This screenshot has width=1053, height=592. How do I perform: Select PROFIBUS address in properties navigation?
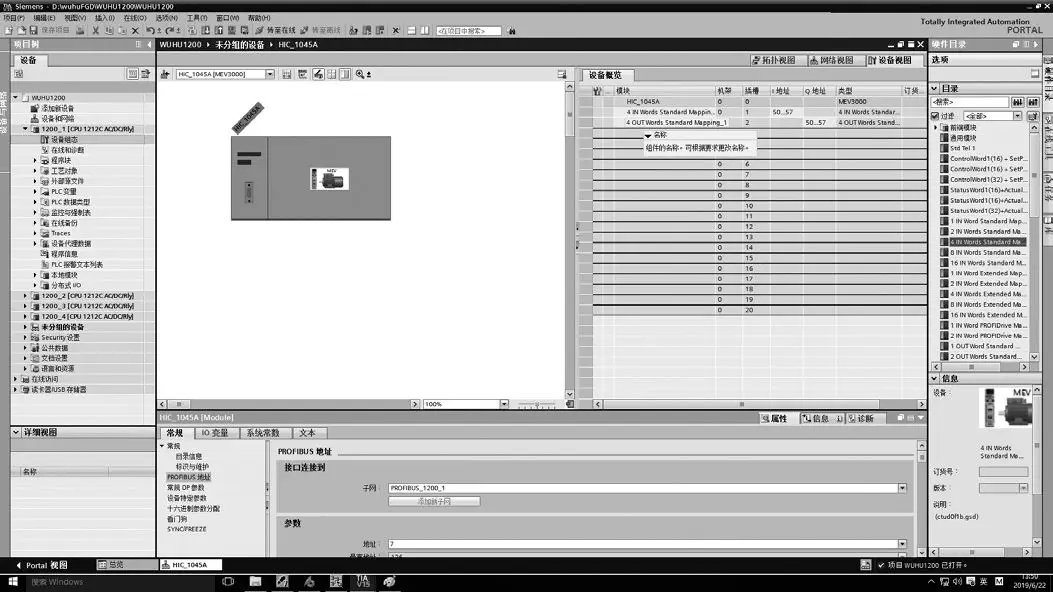pos(188,477)
